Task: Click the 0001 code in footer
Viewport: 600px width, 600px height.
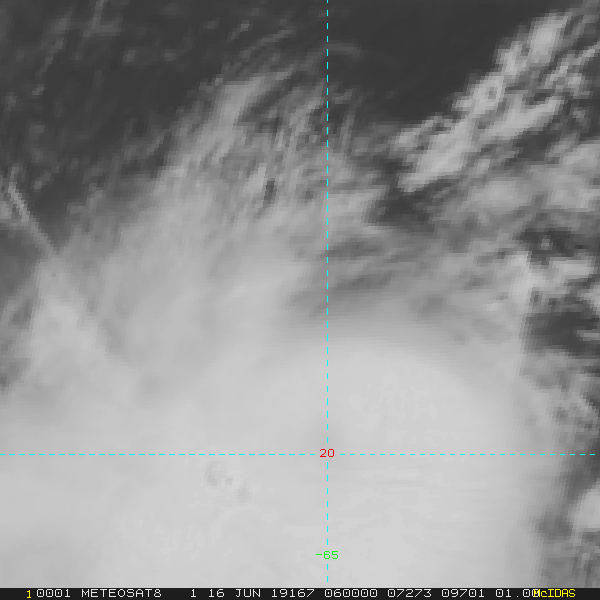Action: (x=53, y=593)
